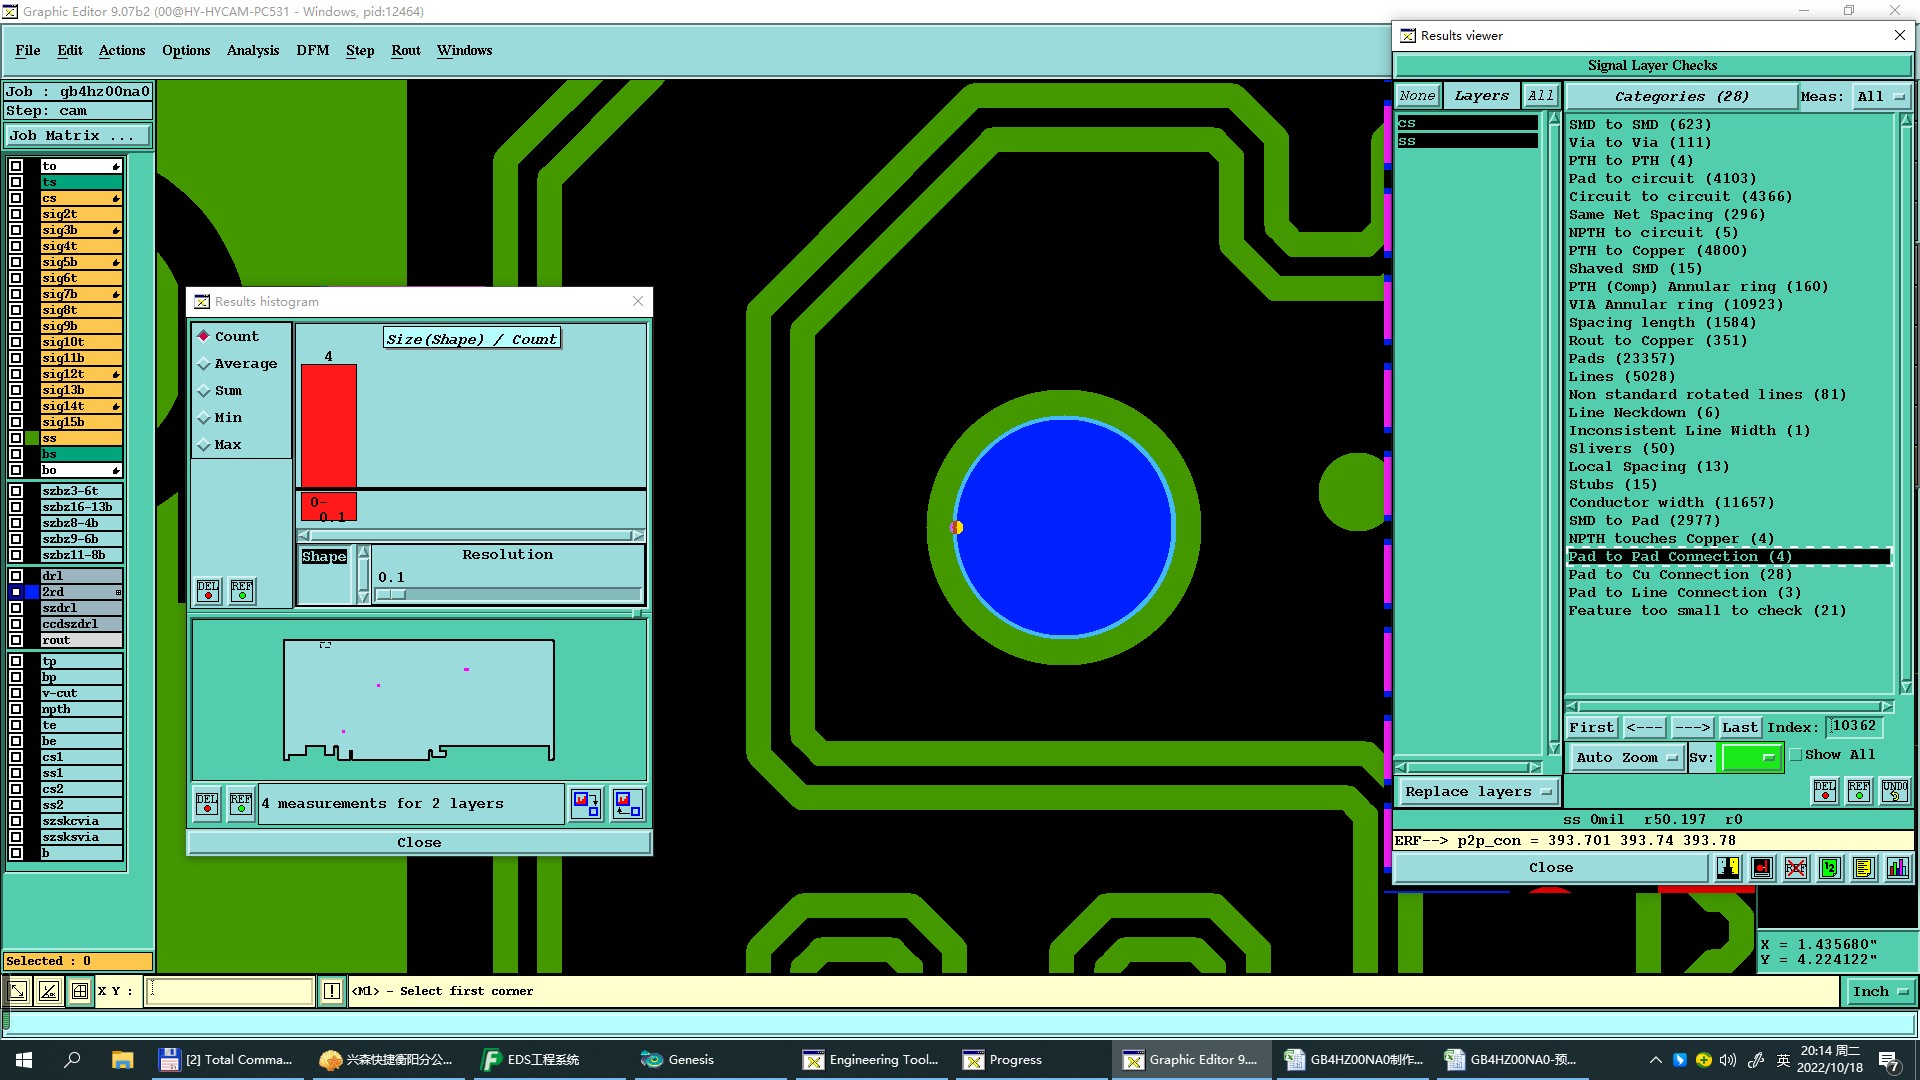
Task: Expand the Replace layers dropdown
Action: click(1477, 791)
